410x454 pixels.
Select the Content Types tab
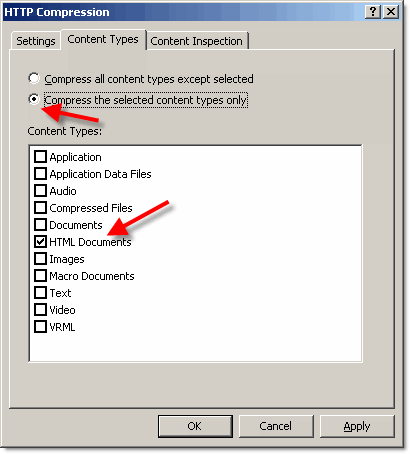(103, 39)
